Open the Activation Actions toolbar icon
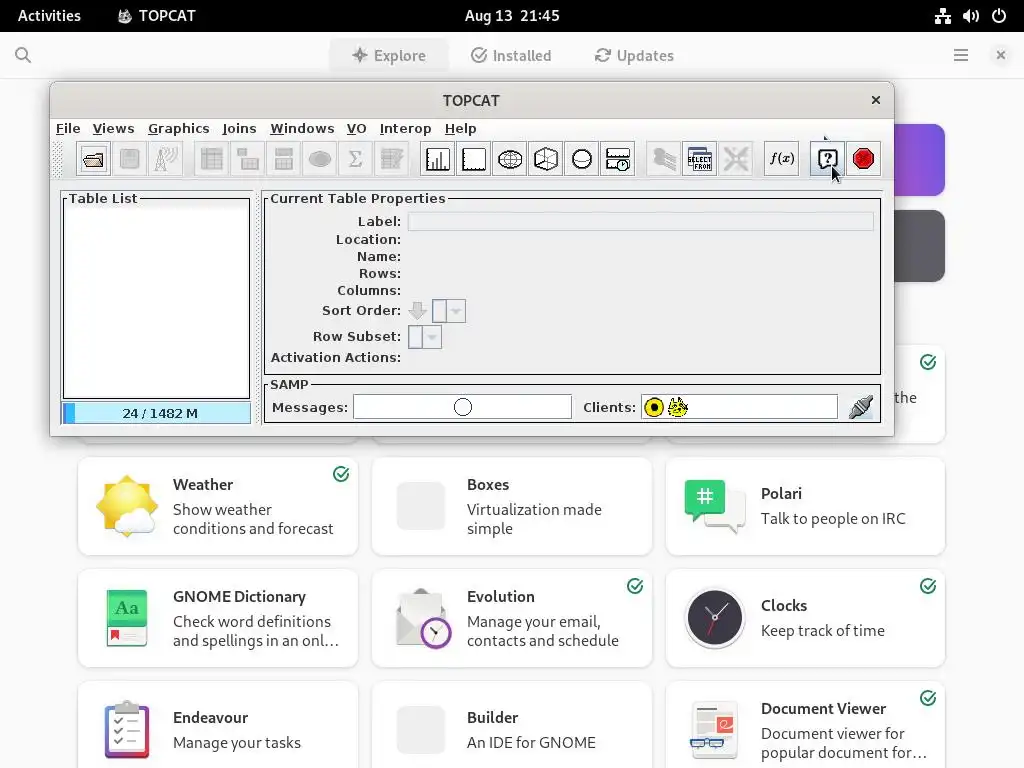1024x768 pixels. (391, 159)
